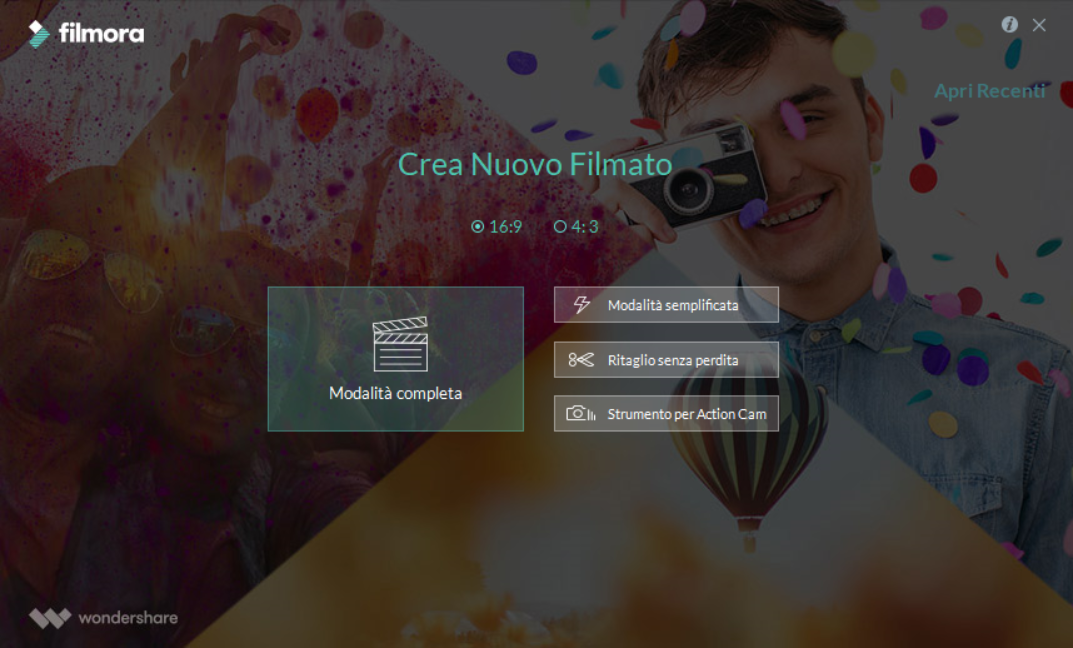This screenshot has width=1073, height=648.
Task: Open Ritaglio senza perdita tool
Action: [x=667, y=360]
